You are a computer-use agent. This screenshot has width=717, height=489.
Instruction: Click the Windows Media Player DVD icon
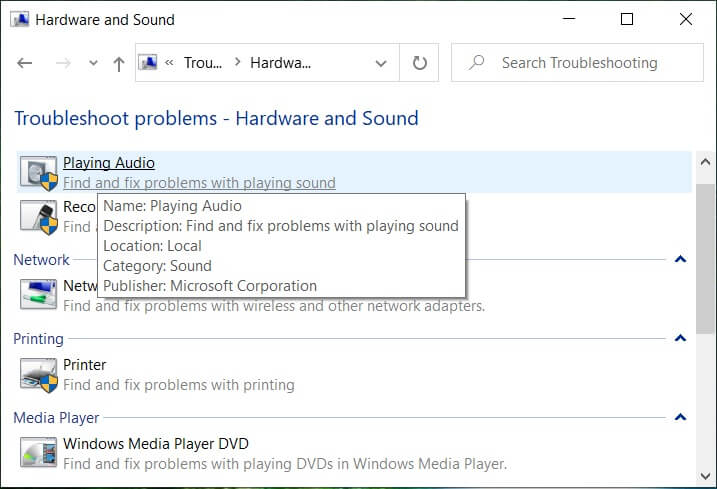point(39,453)
